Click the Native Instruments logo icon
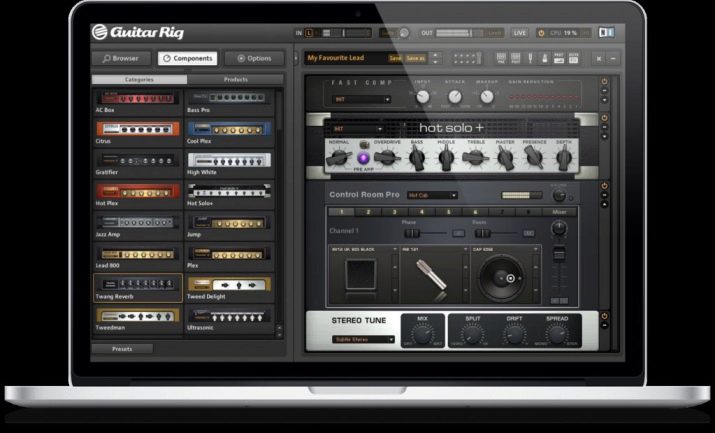 [x=606, y=32]
